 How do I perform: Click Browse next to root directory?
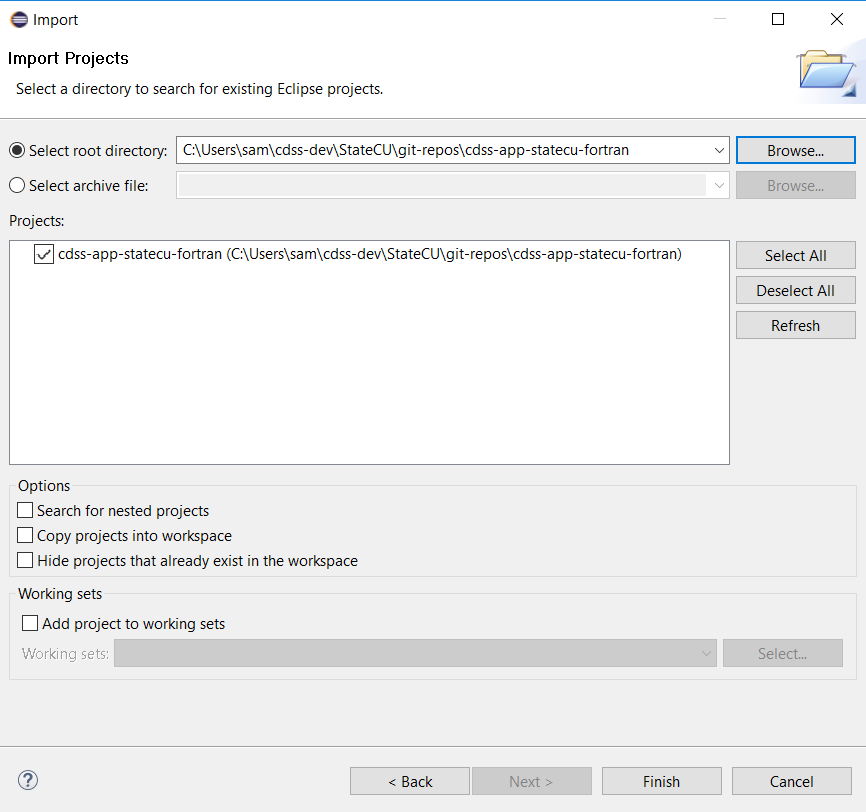pos(795,150)
